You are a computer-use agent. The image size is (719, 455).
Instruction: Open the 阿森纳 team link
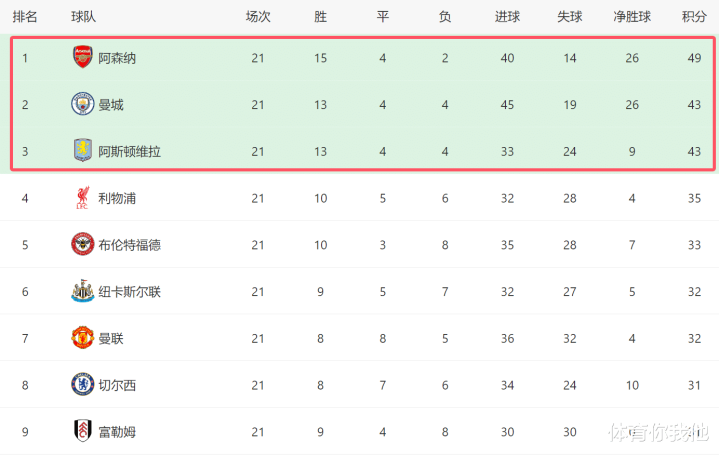point(118,58)
